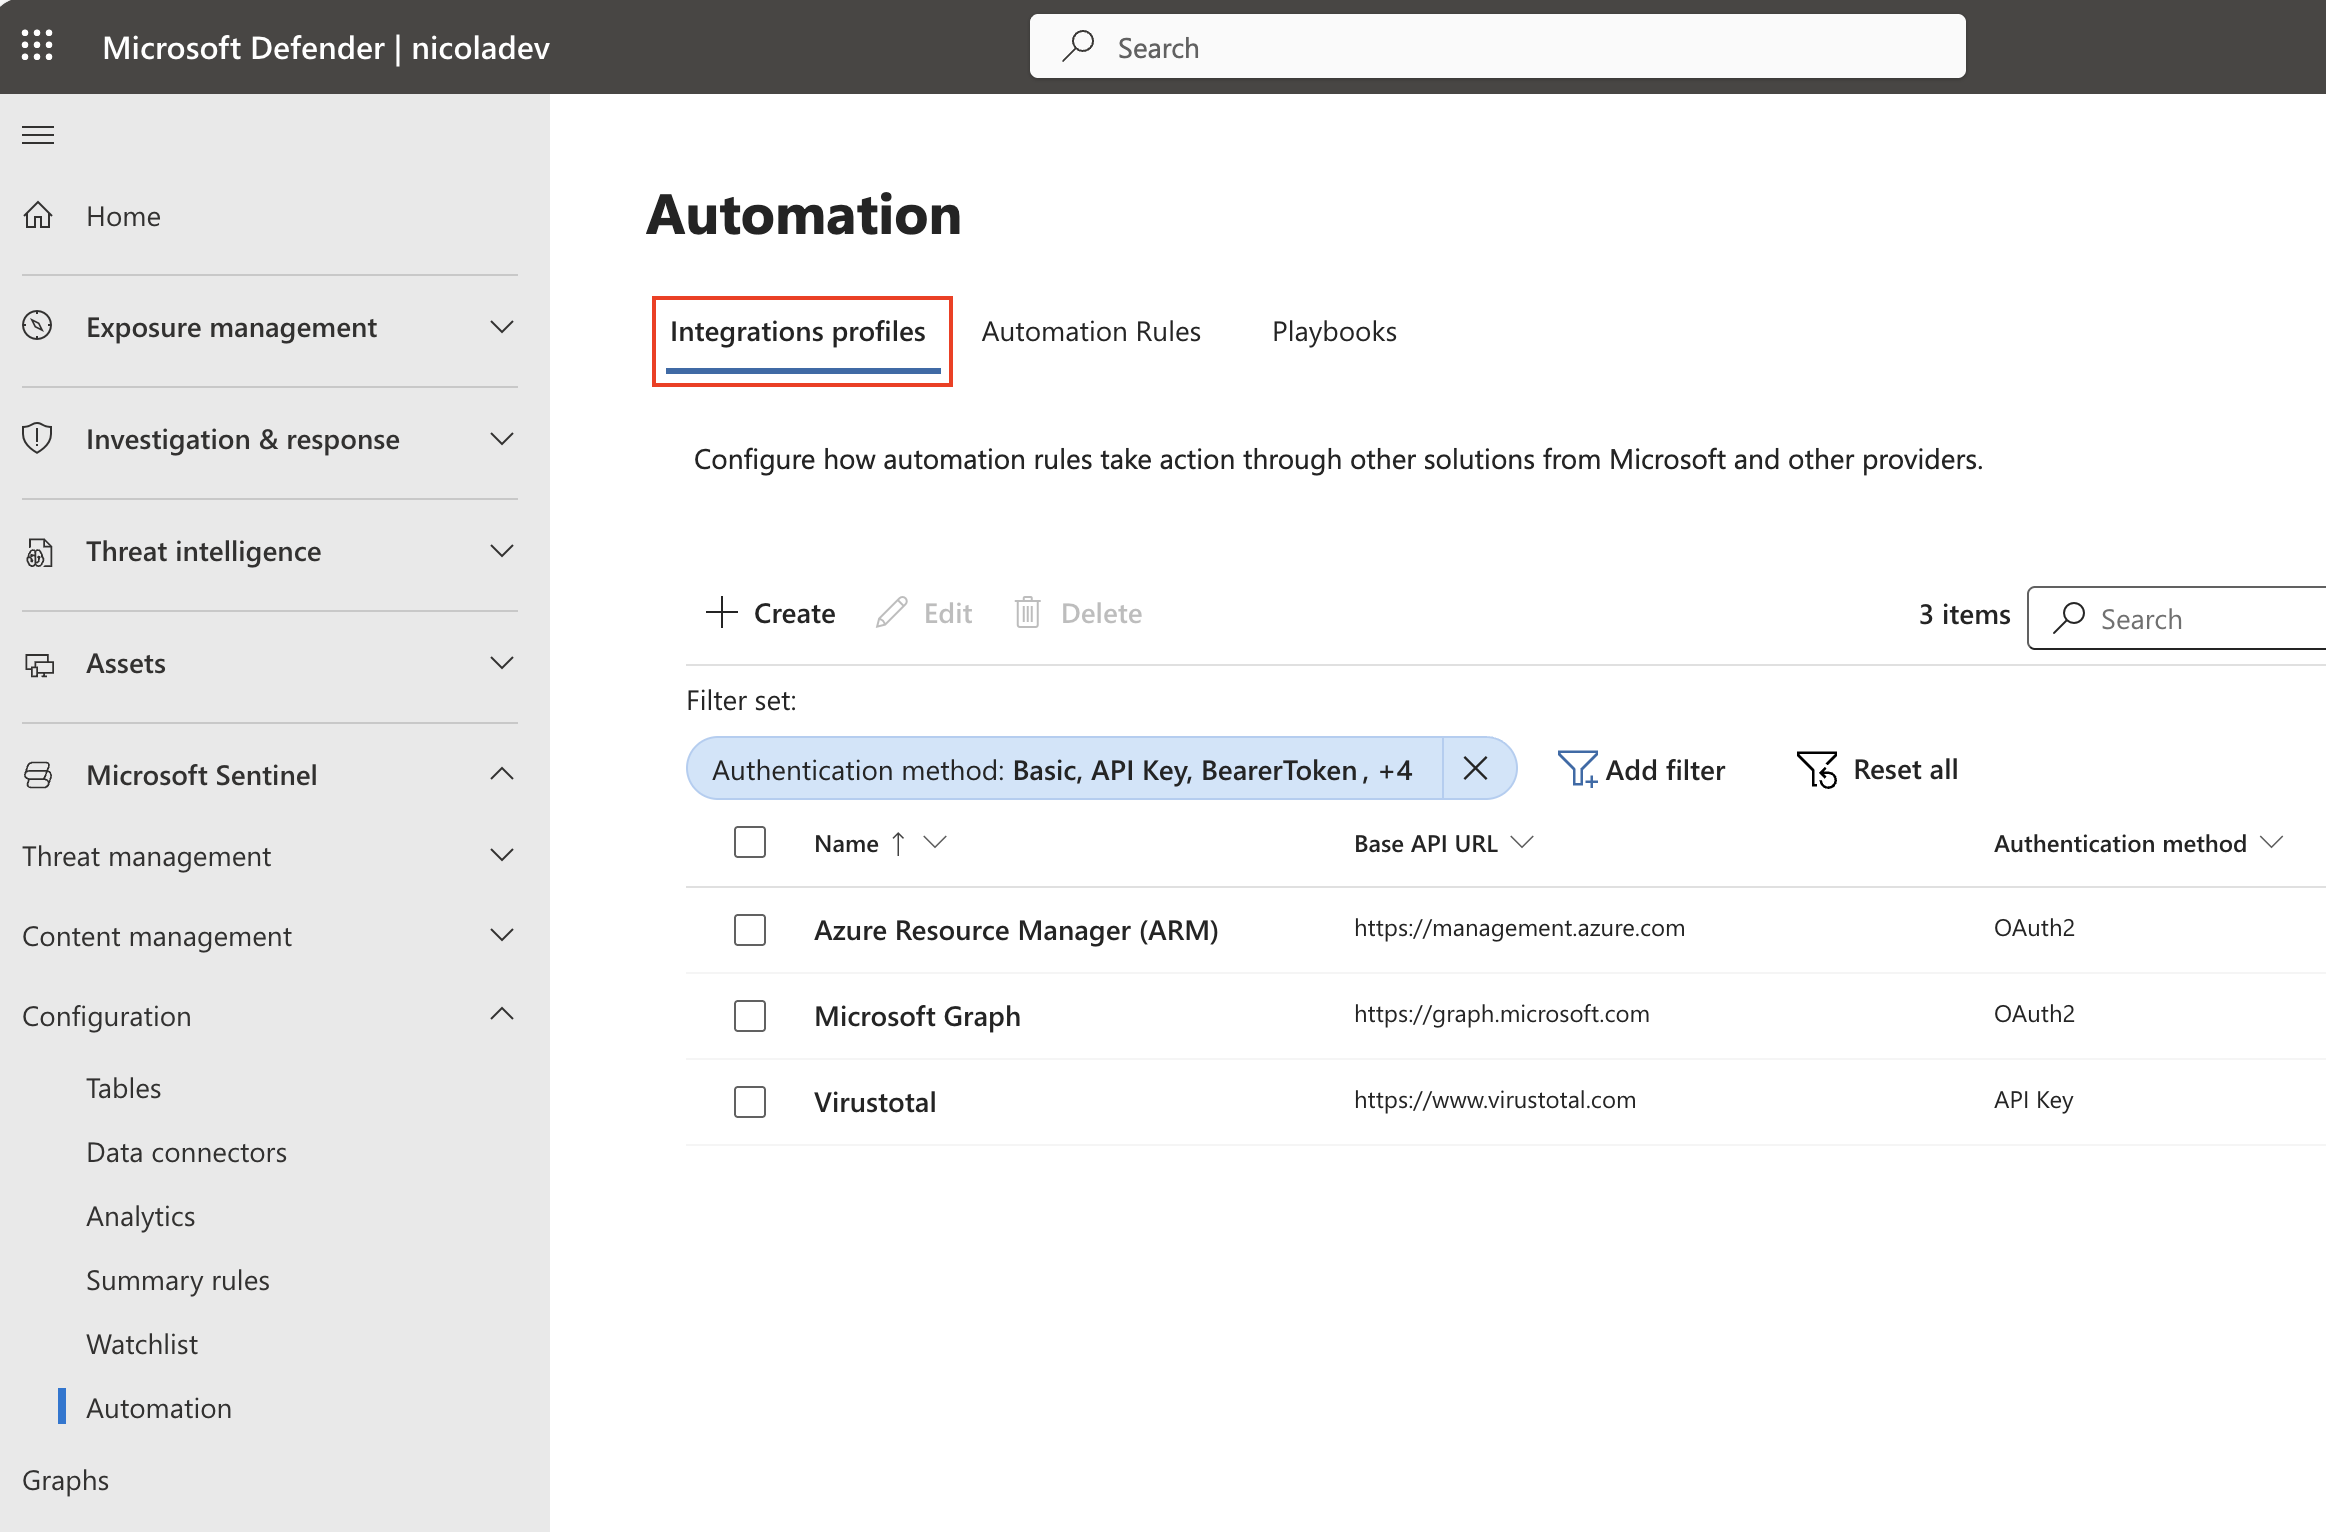Open the Azure Resource Manager (ARM) profile
Viewport: 2326px width, 1532px height.
point(1016,930)
